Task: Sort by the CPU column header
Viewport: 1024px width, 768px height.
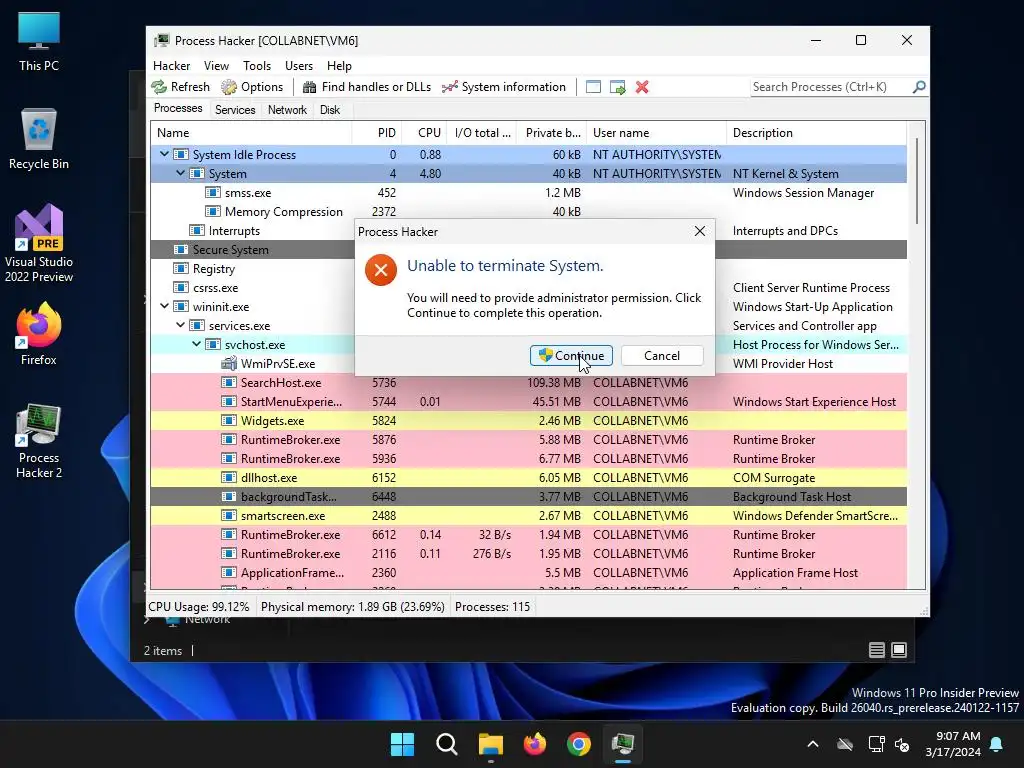Action: pyautogui.click(x=424, y=133)
